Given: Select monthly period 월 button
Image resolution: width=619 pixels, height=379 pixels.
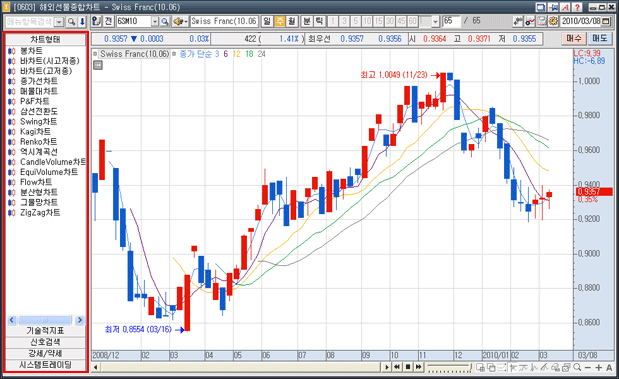Looking at the screenshot, I should pyautogui.click(x=291, y=21).
